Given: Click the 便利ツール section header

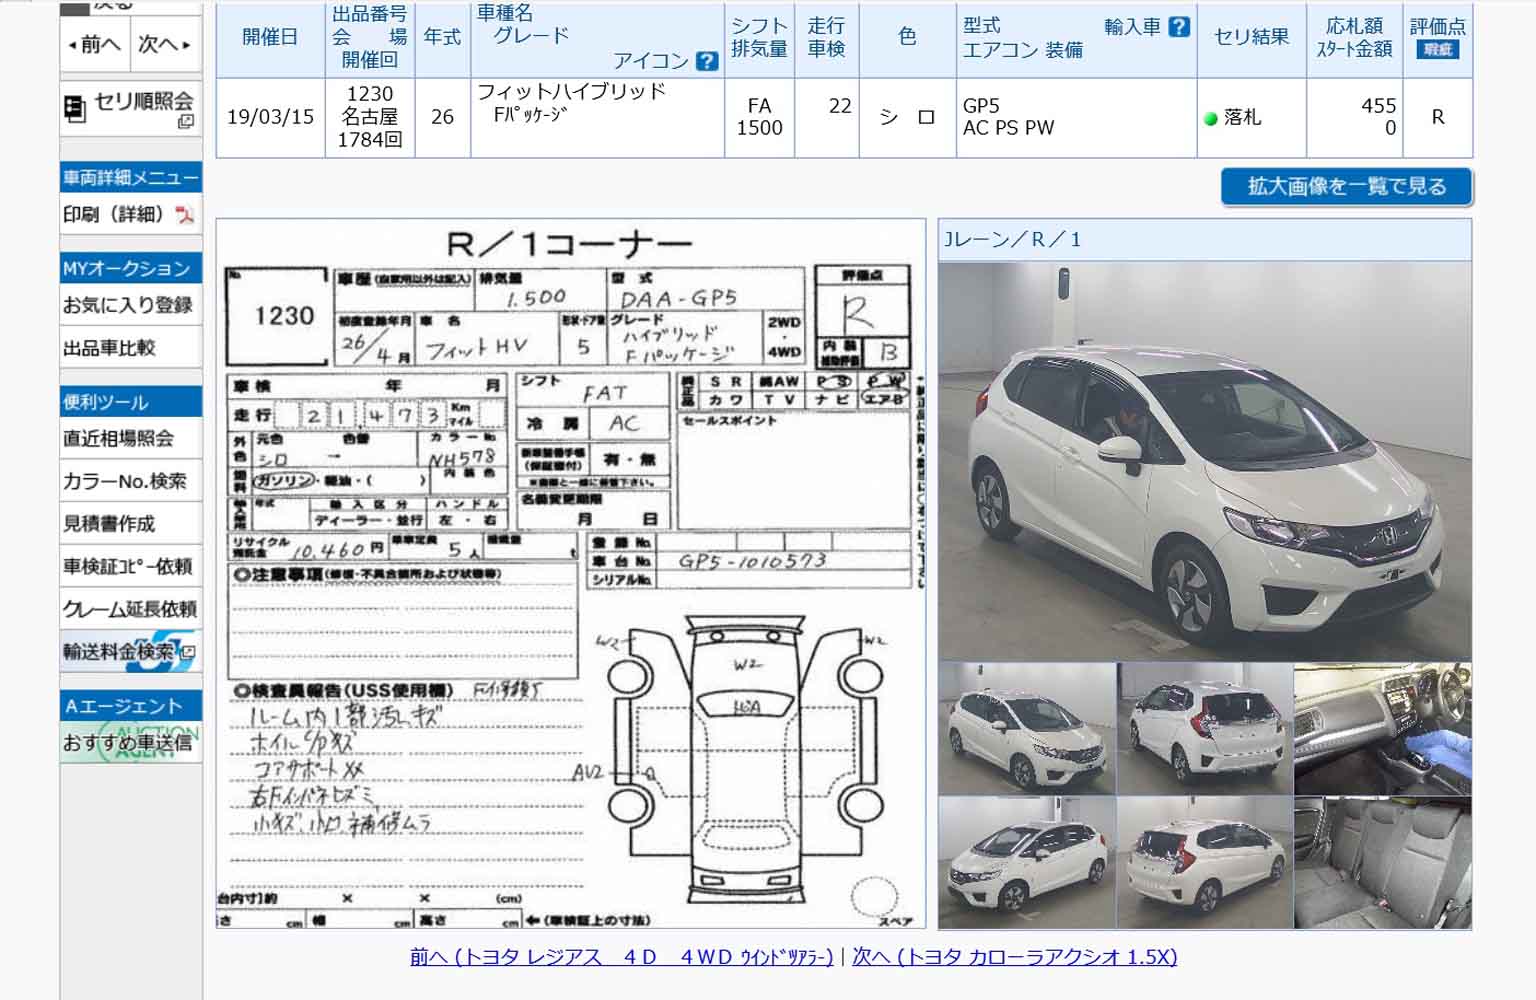Looking at the screenshot, I should (131, 402).
